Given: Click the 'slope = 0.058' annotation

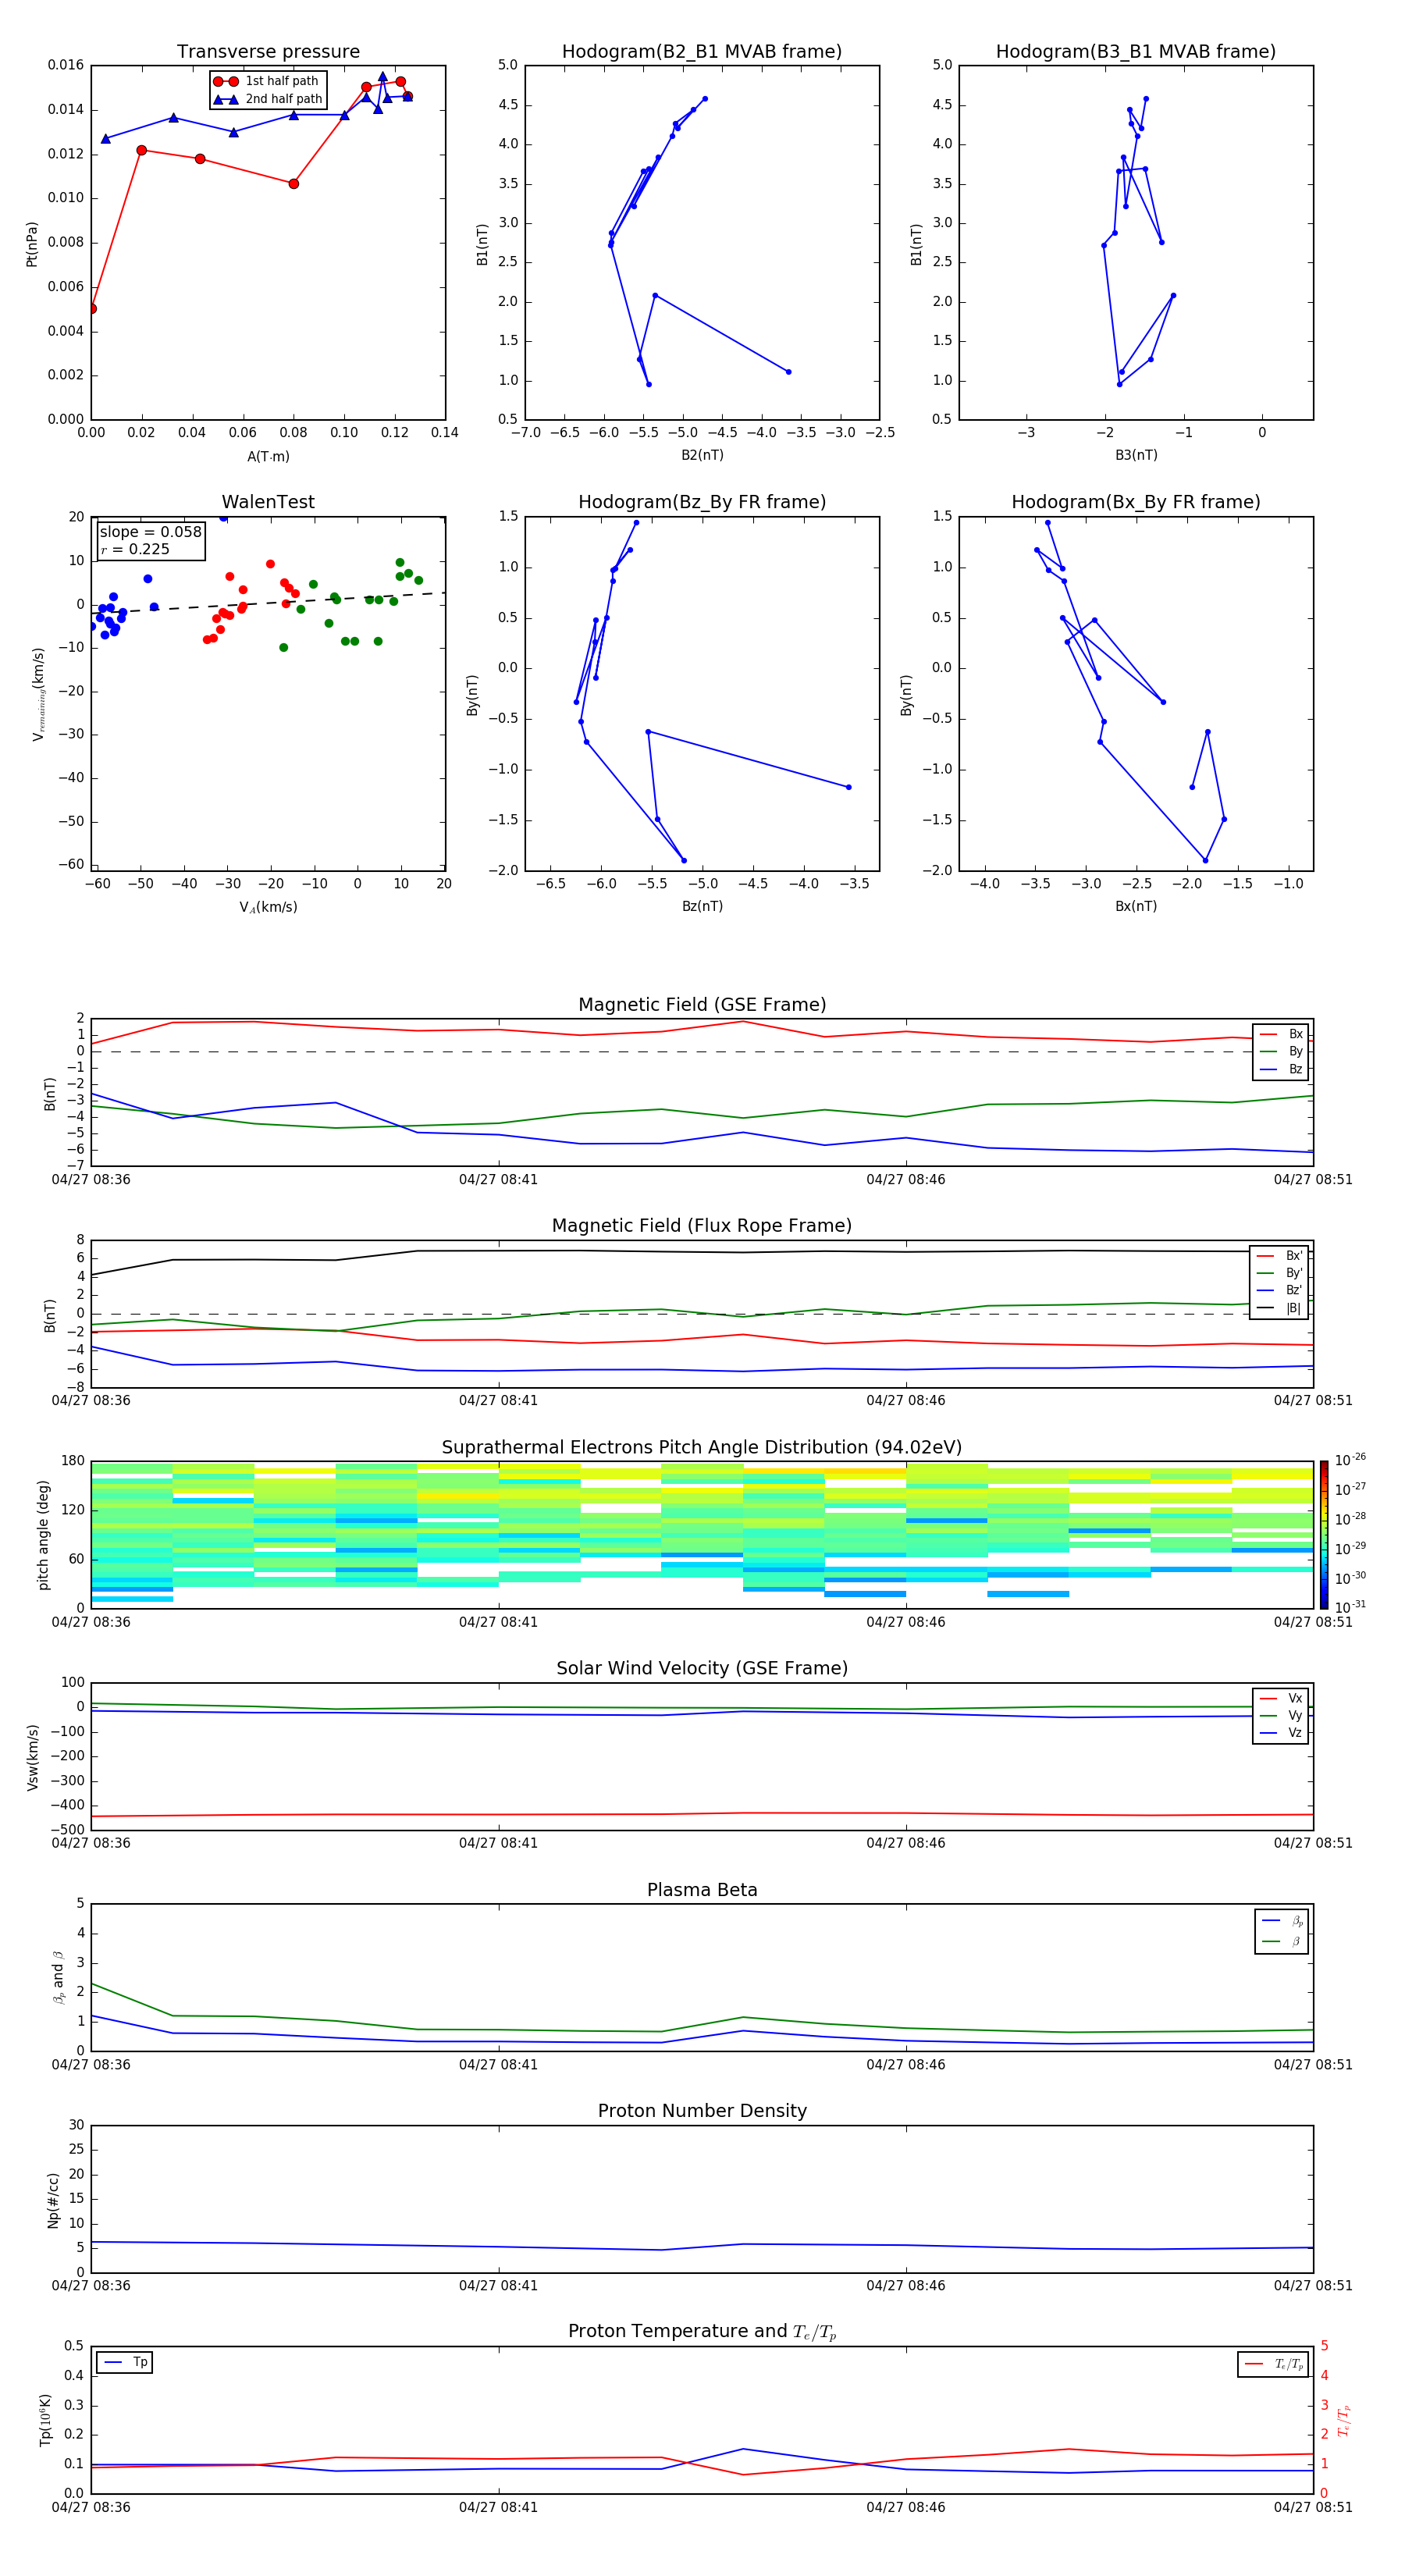Looking at the screenshot, I should pyautogui.click(x=151, y=532).
